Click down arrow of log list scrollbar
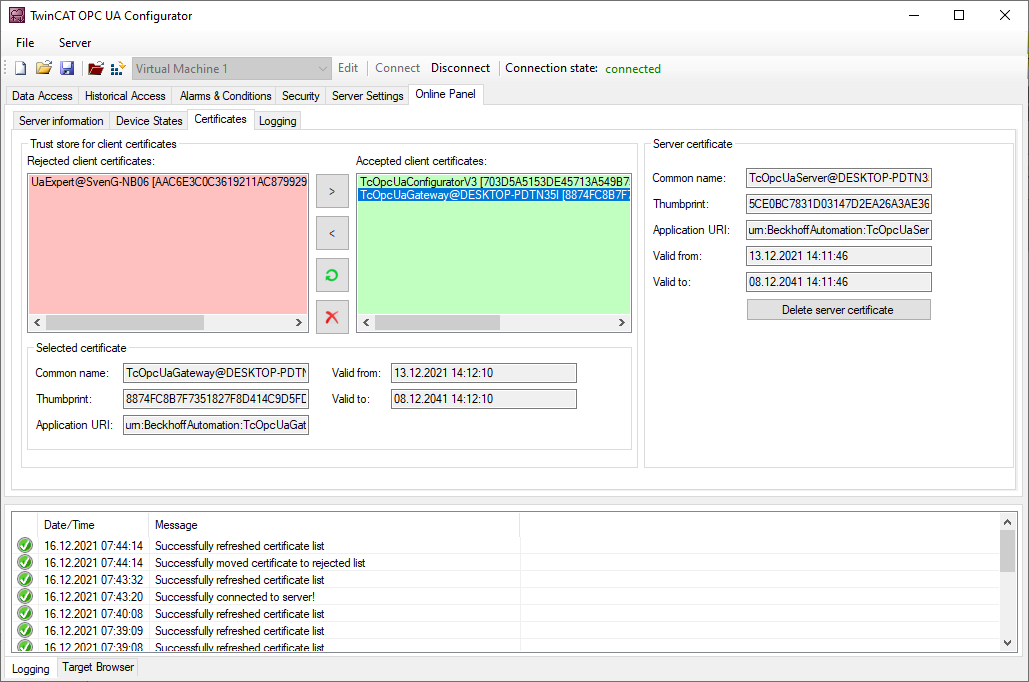The width and height of the screenshot is (1029, 682). coord(1007,643)
